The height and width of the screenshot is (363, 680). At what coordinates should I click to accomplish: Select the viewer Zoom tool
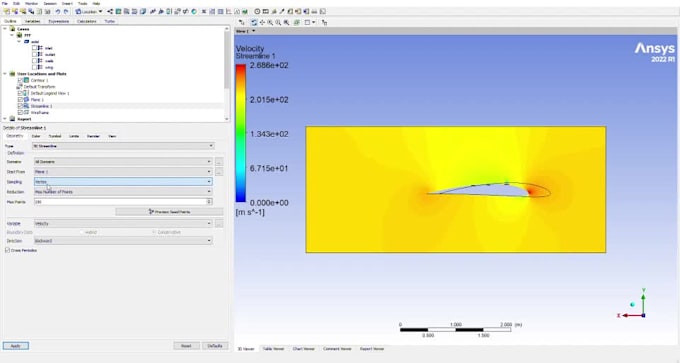(x=270, y=22)
